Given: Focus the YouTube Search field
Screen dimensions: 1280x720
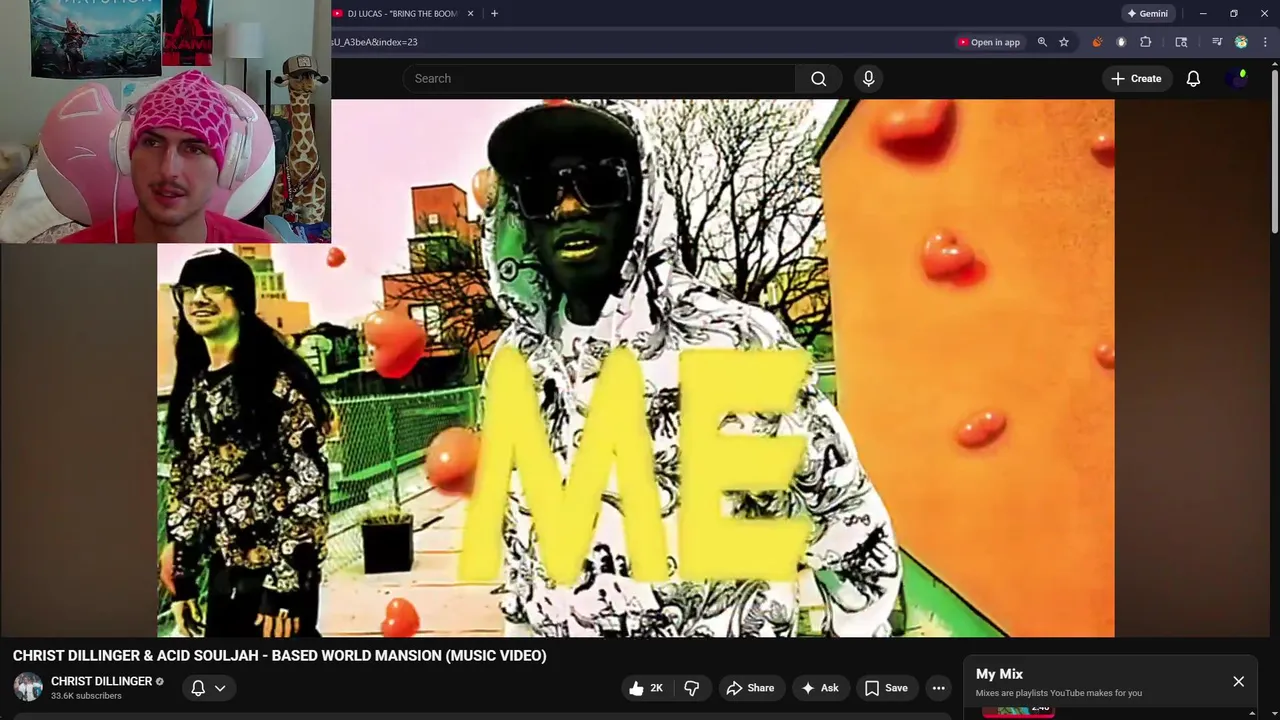Looking at the screenshot, I should click(599, 78).
